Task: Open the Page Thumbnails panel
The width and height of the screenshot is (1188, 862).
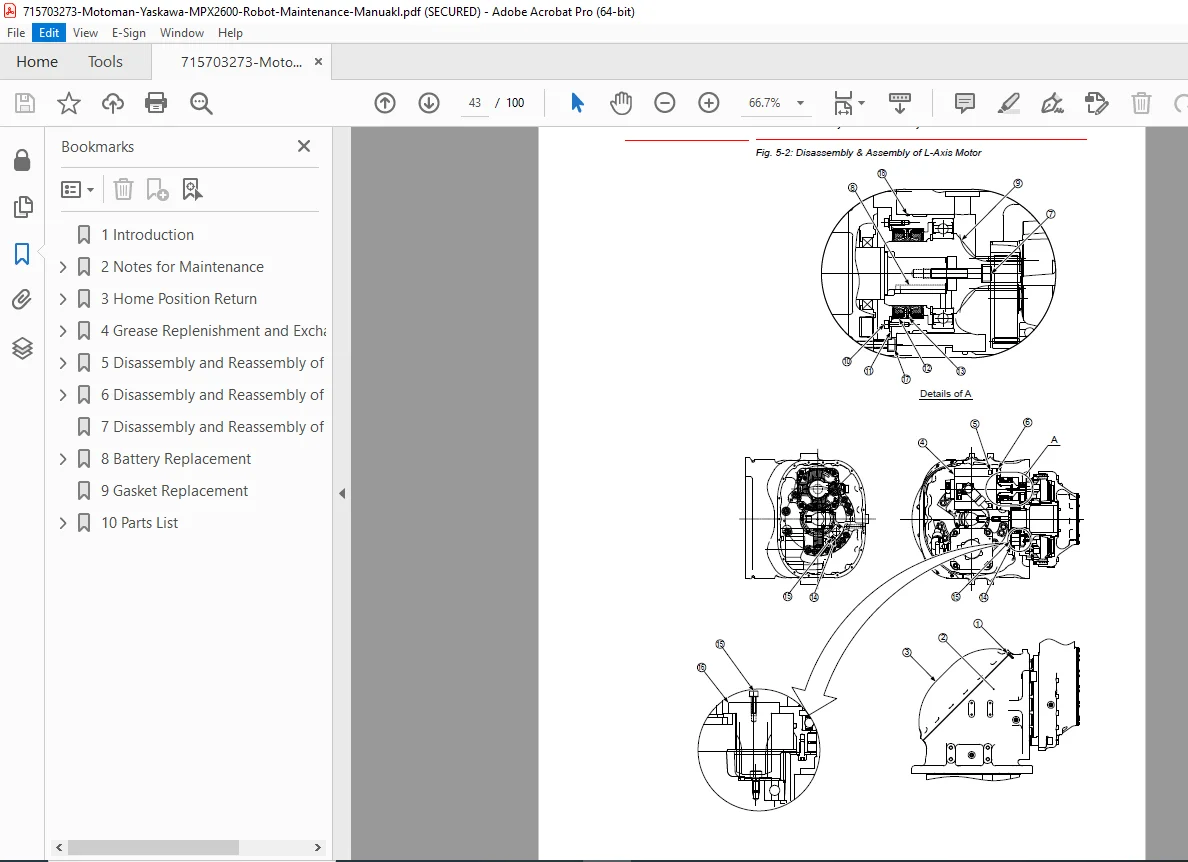Action: [23, 207]
